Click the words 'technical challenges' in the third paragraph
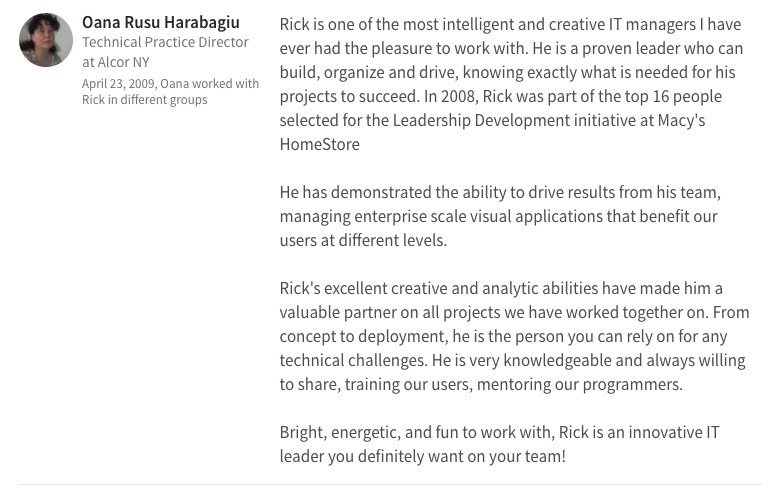 point(352,360)
